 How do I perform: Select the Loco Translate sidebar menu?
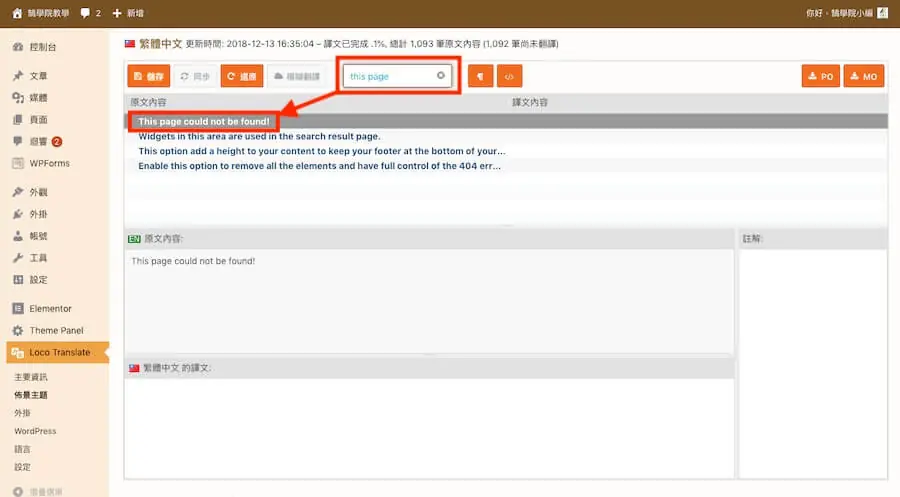(57, 352)
